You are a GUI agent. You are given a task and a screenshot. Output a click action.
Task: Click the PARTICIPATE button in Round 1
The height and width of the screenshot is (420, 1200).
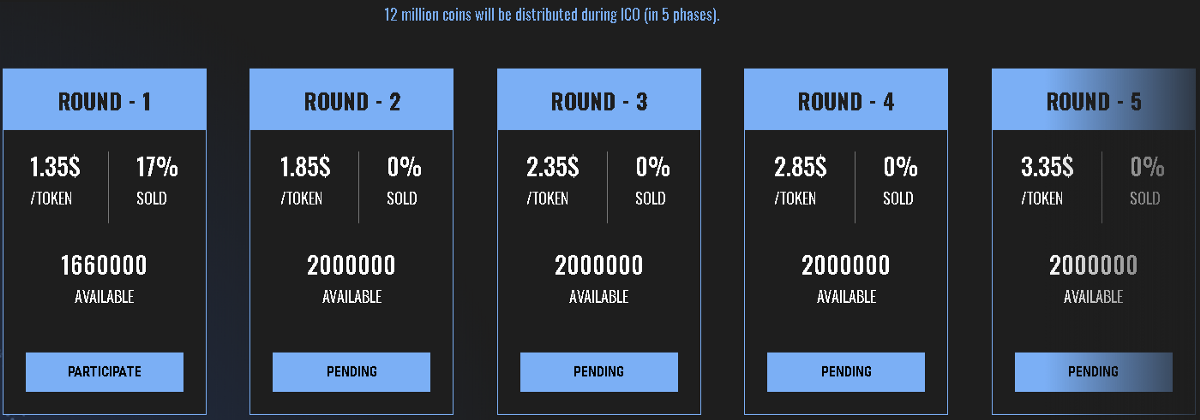pos(105,372)
